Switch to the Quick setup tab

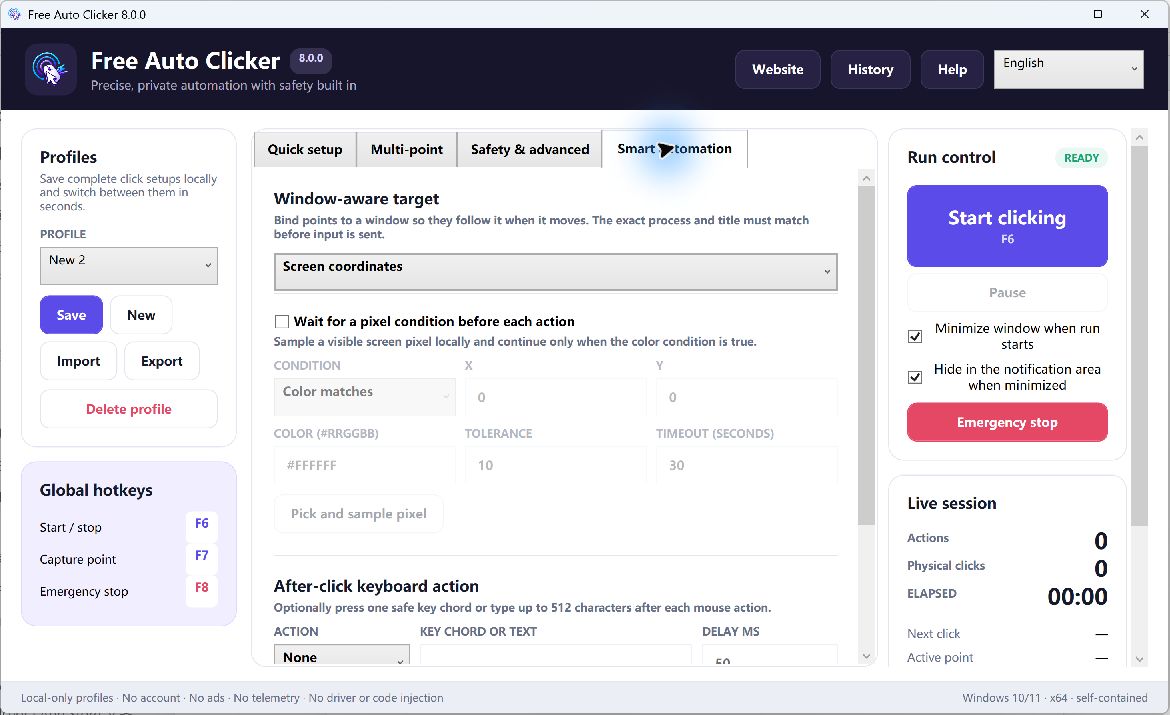pos(305,149)
